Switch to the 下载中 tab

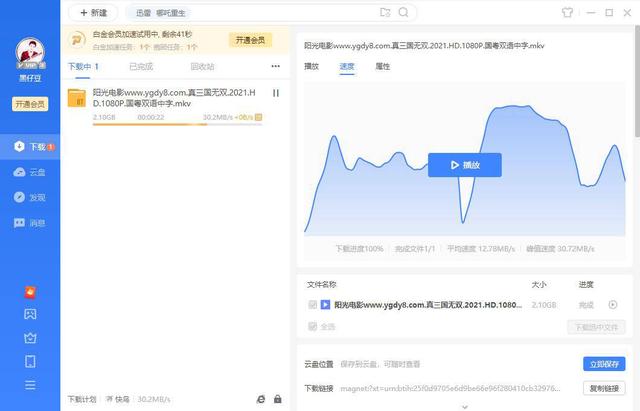83,67
